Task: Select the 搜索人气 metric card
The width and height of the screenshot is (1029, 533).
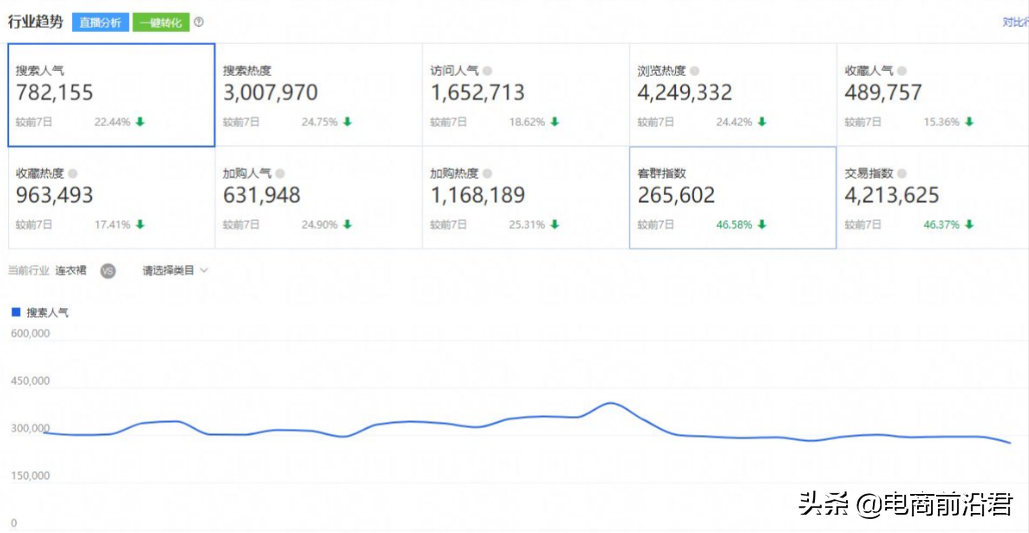Action: pyautogui.click(x=111, y=95)
